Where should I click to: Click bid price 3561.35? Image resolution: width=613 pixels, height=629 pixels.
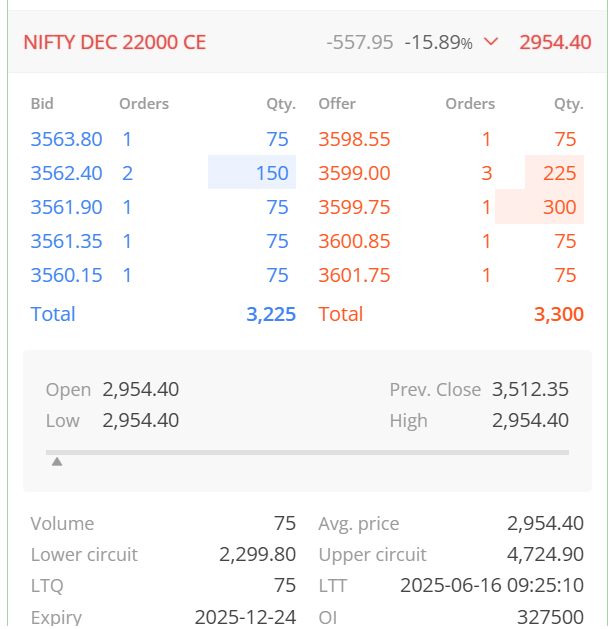pyautogui.click(x=67, y=241)
